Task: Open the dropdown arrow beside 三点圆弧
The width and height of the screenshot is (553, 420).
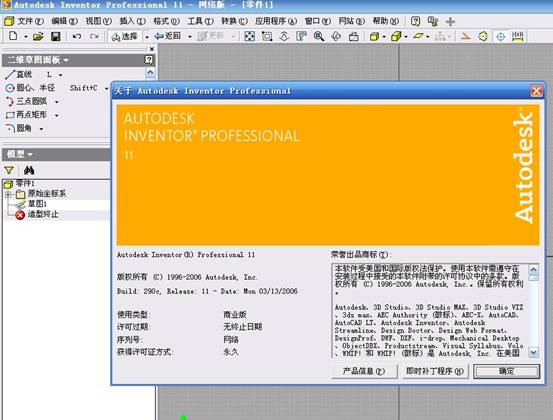Action: pos(56,102)
